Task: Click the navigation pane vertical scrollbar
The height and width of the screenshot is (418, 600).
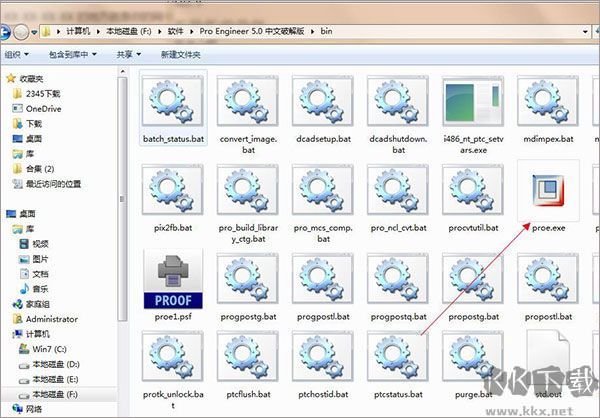Action: (122, 199)
